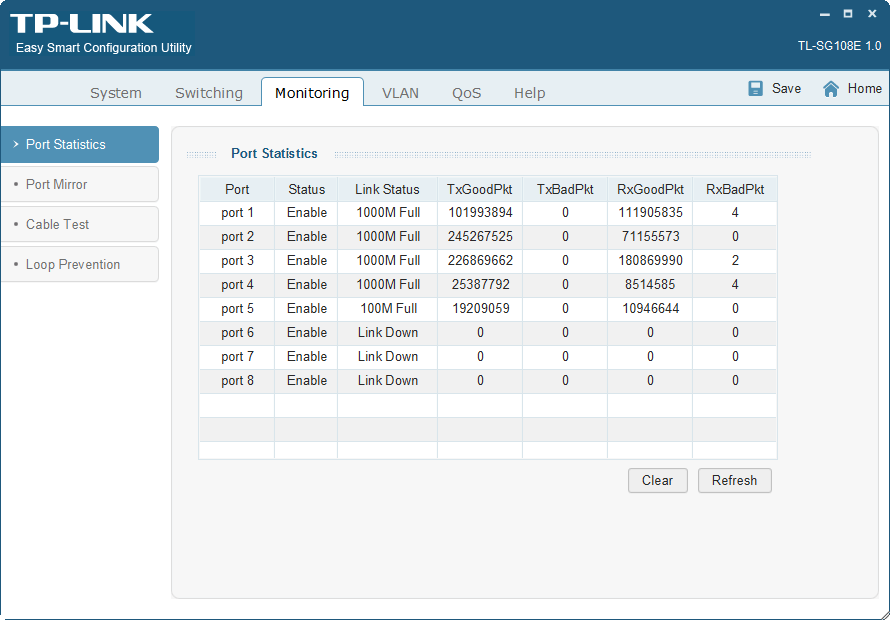Click port 1's Enable status cell
The height and width of the screenshot is (620, 890).
307,213
